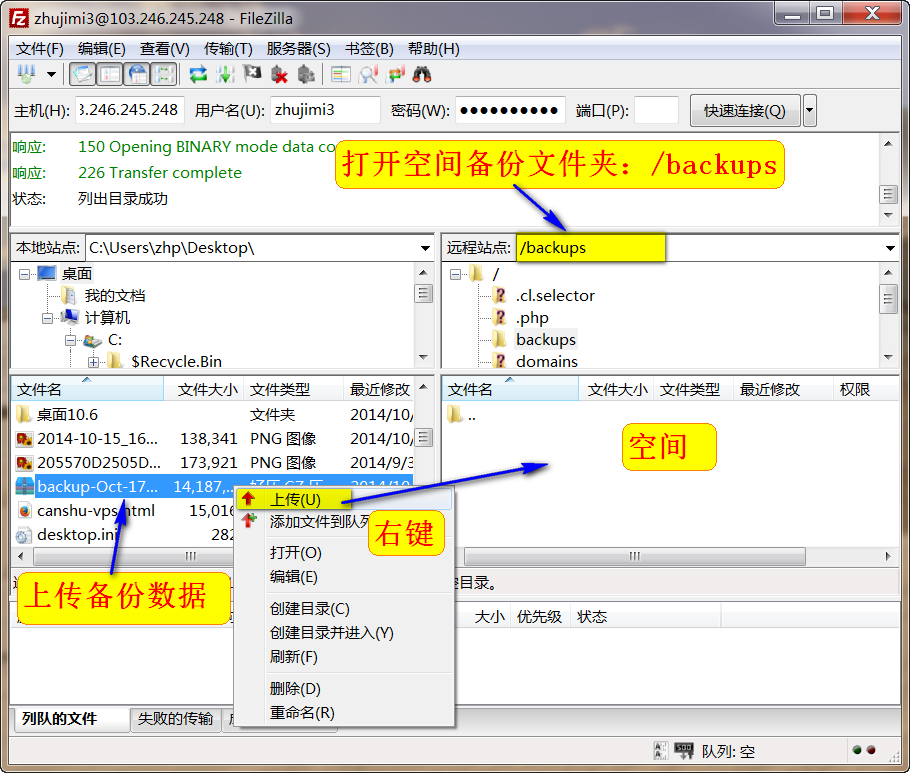Toggle the remote directory tree display

[138, 74]
